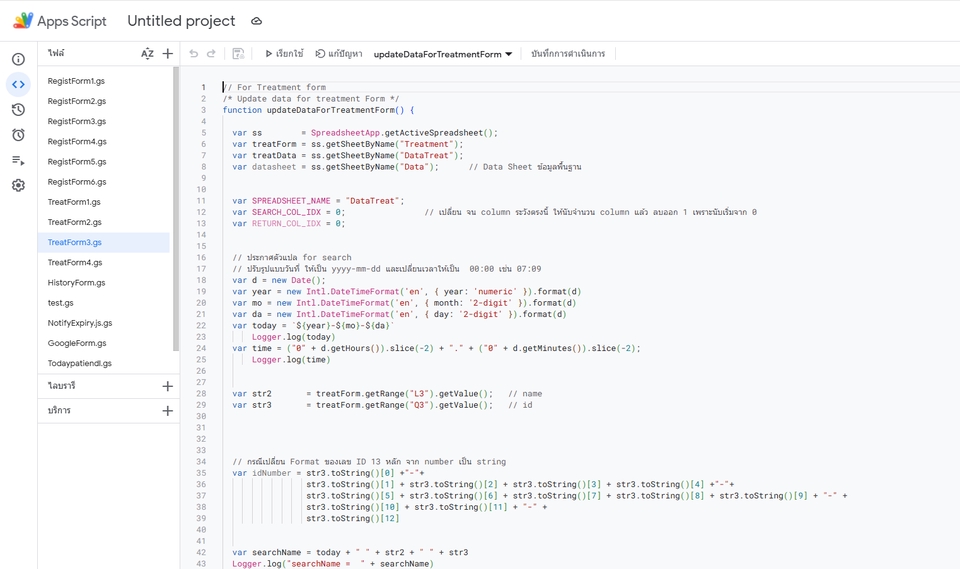Select the TreatForm3.gs file
Screen dimensions: 960x569
103,243
